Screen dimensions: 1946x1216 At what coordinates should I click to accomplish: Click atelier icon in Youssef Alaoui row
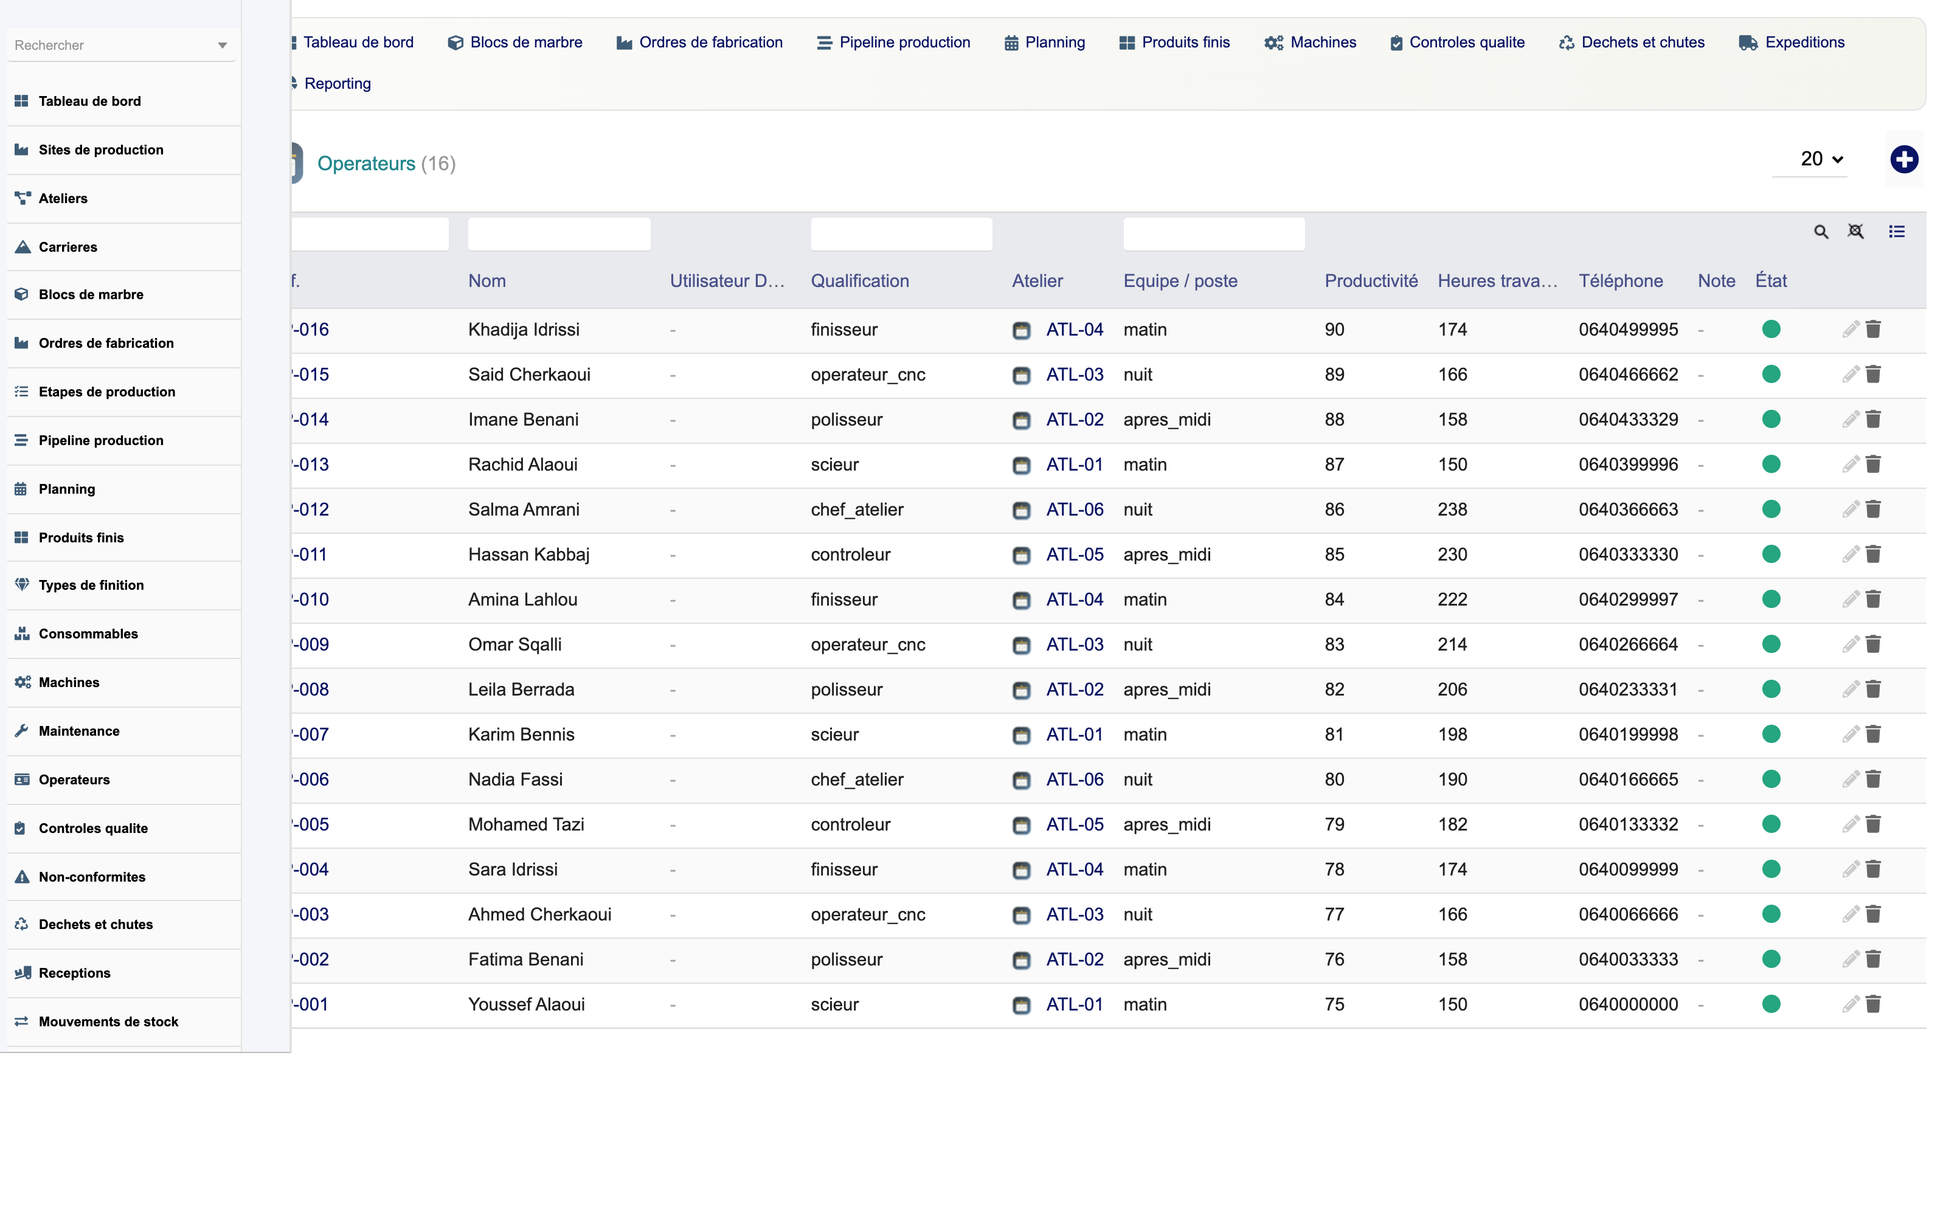pyautogui.click(x=1021, y=1005)
